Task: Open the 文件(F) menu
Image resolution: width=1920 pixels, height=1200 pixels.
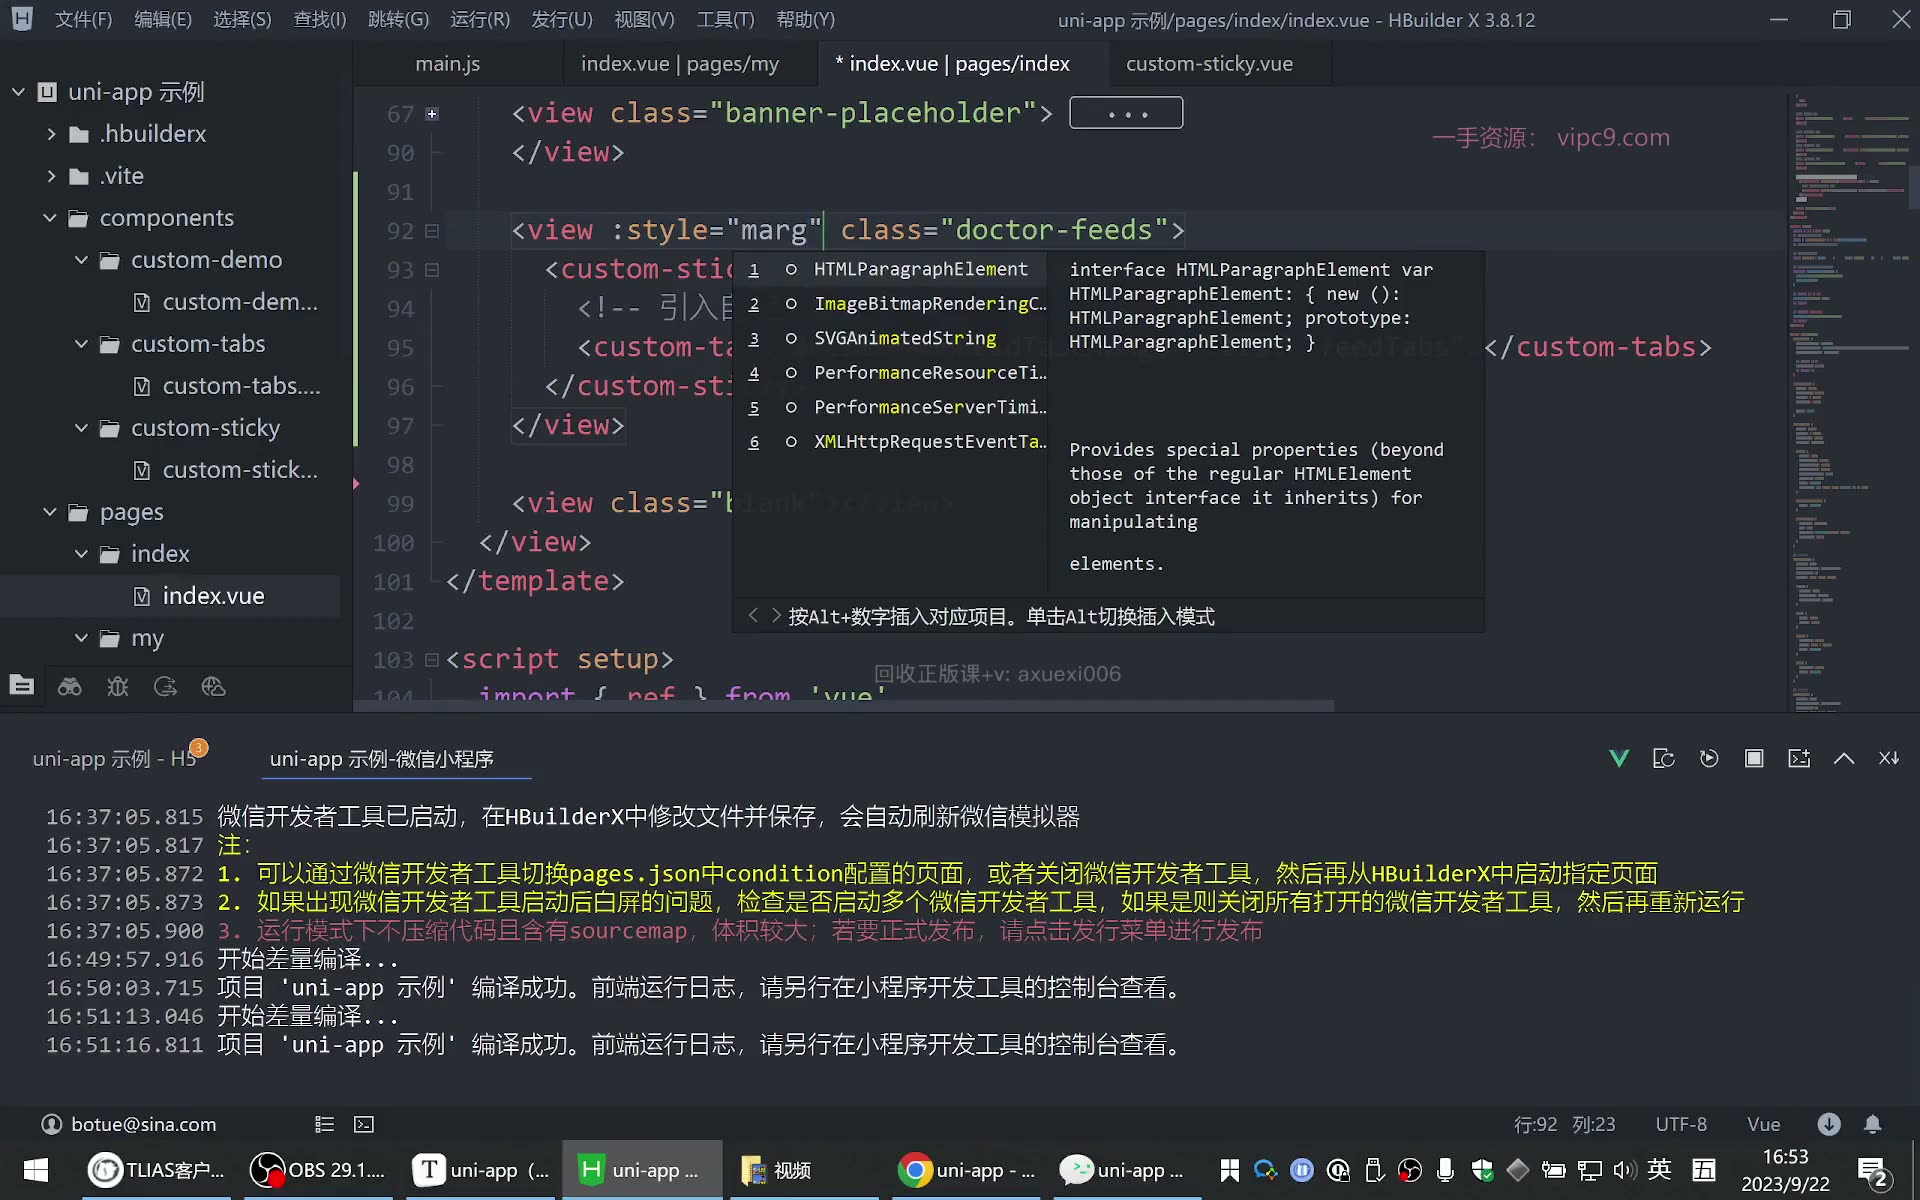Action: click(83, 20)
